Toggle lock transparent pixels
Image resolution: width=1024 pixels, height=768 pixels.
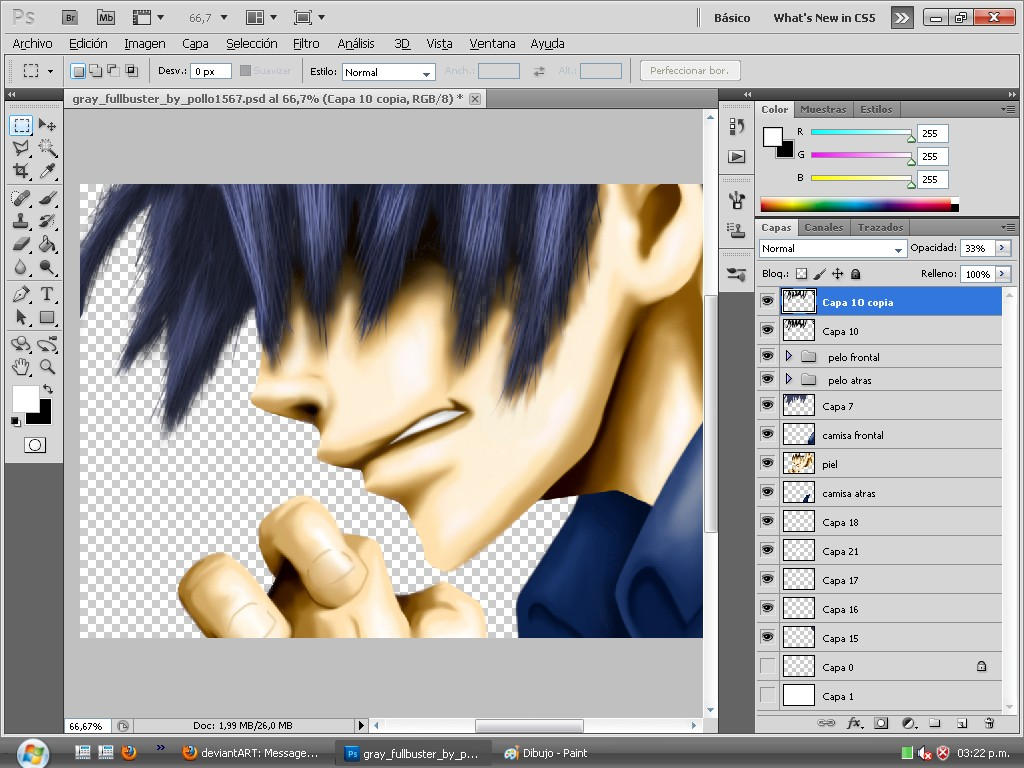(x=801, y=274)
